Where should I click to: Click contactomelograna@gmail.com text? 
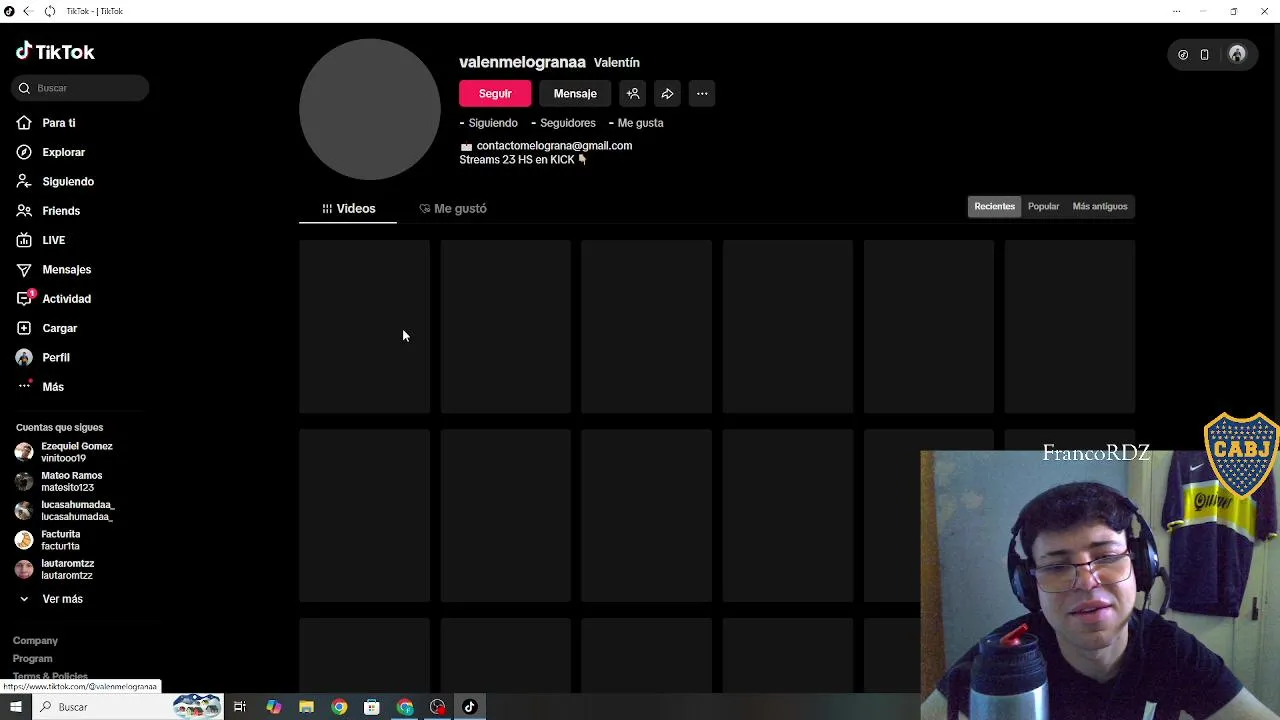click(x=554, y=145)
